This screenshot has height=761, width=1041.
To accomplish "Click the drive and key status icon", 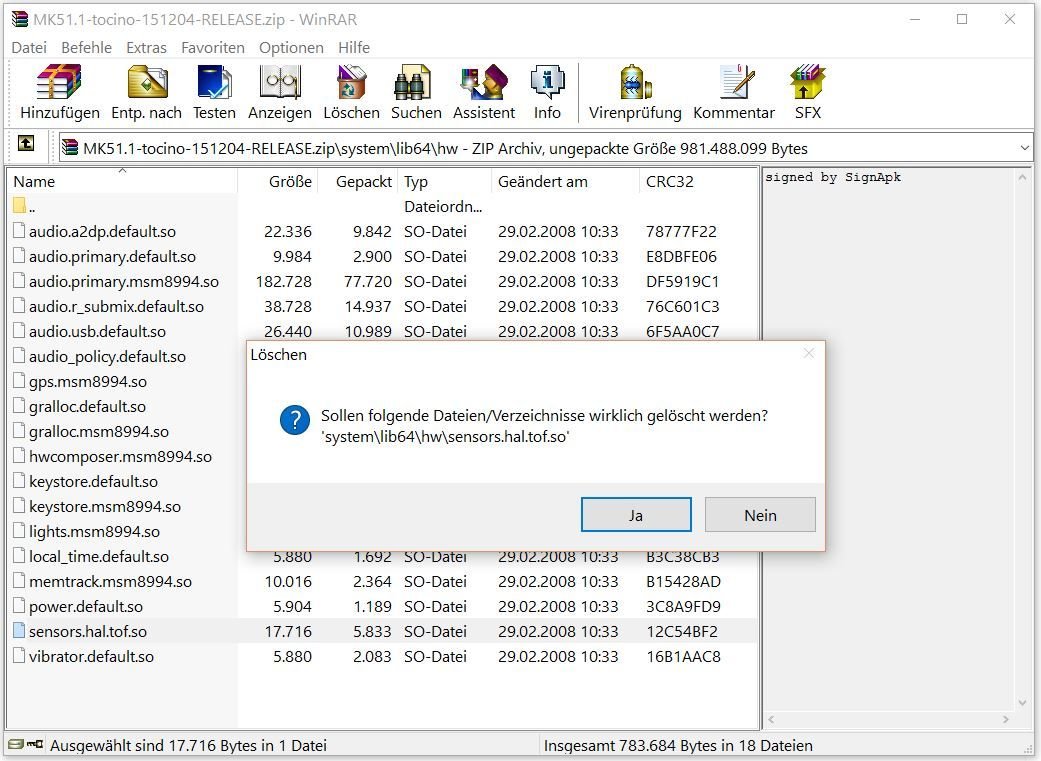I will pos(26,744).
